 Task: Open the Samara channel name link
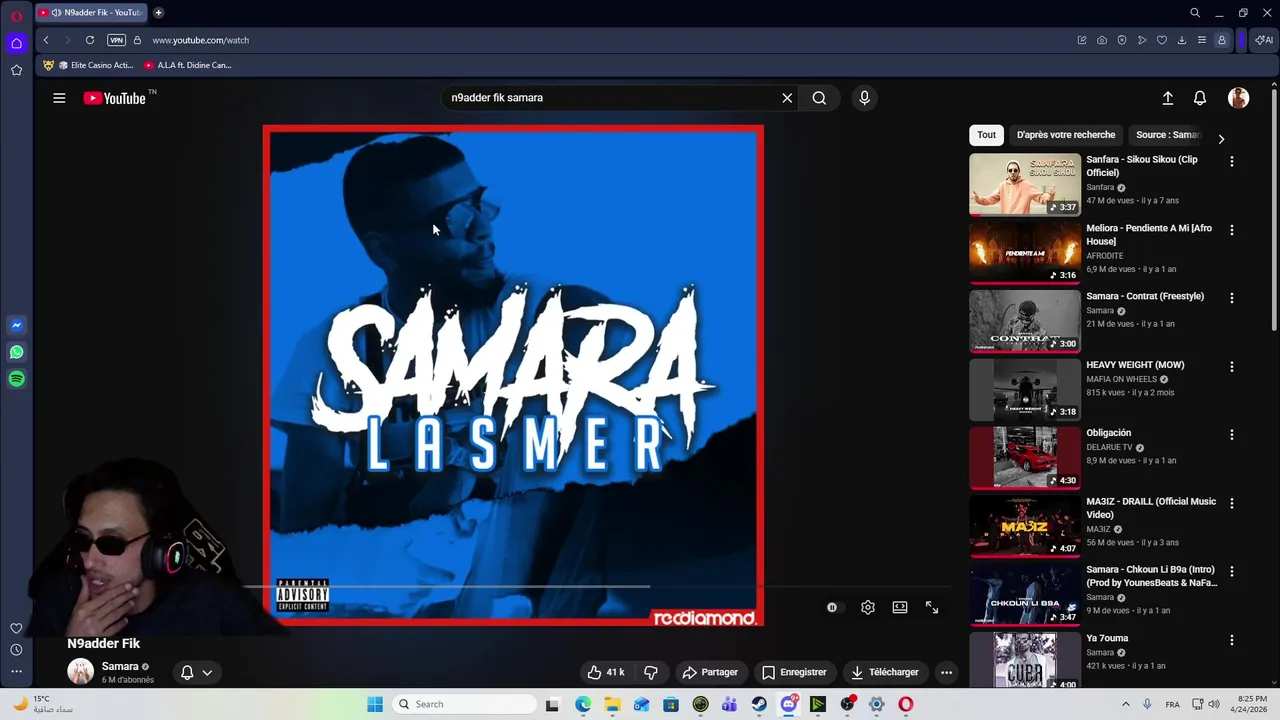coord(120,667)
